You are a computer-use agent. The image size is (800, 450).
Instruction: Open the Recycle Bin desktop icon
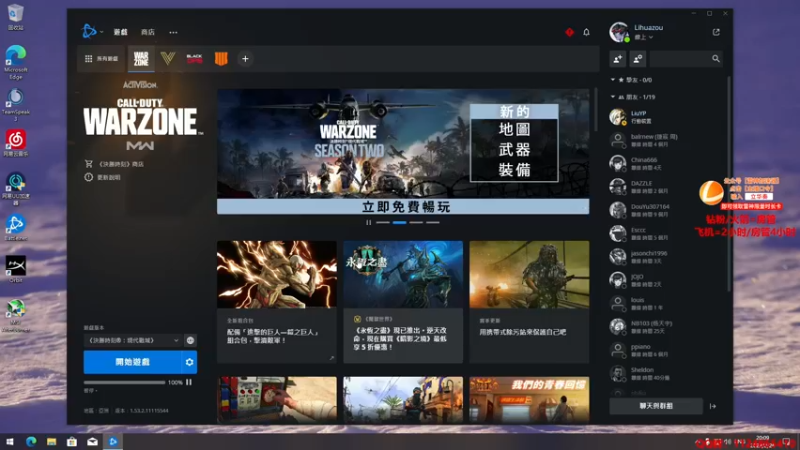click(x=15, y=17)
